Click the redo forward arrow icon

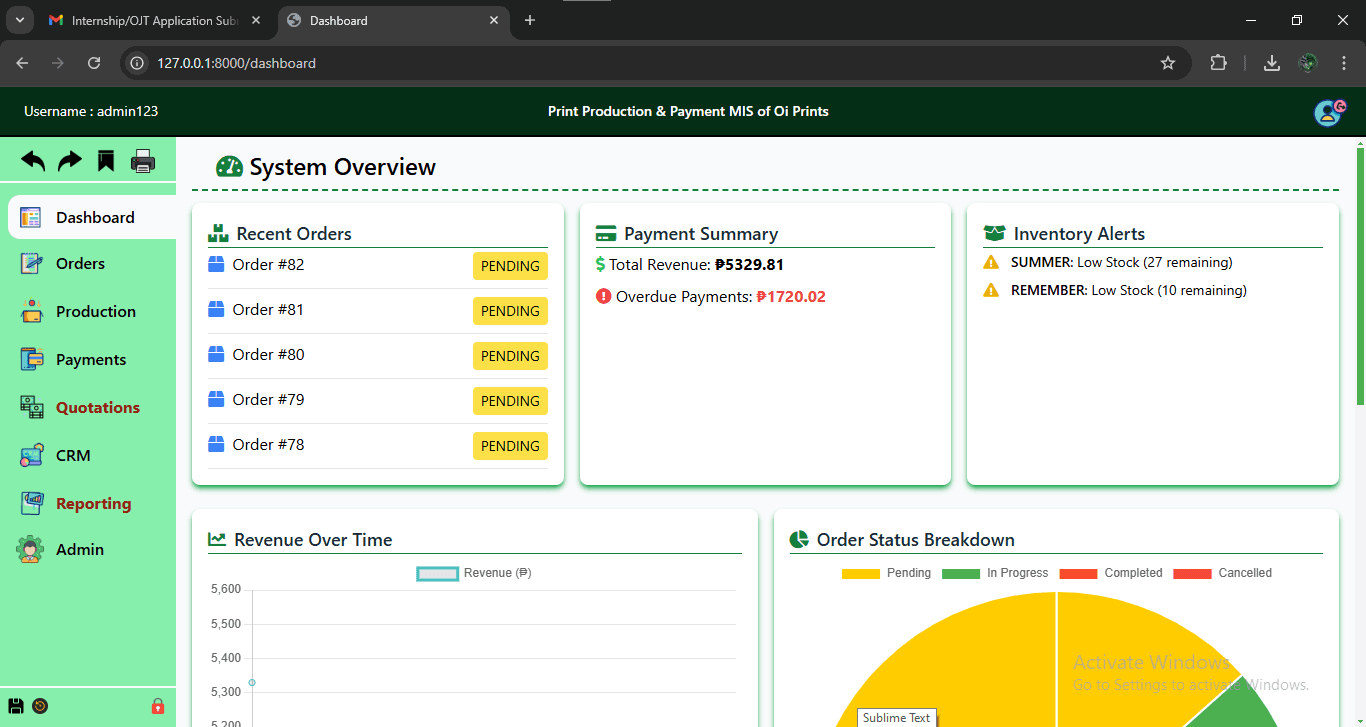click(x=70, y=161)
